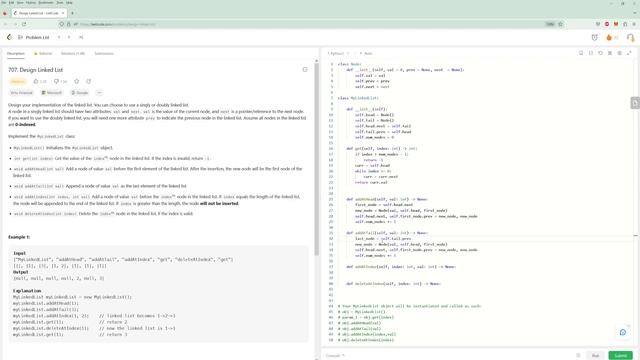Switch to the Submissions tab
Image resolution: width=640 pixels, height=360 pixels.
coord(104,53)
